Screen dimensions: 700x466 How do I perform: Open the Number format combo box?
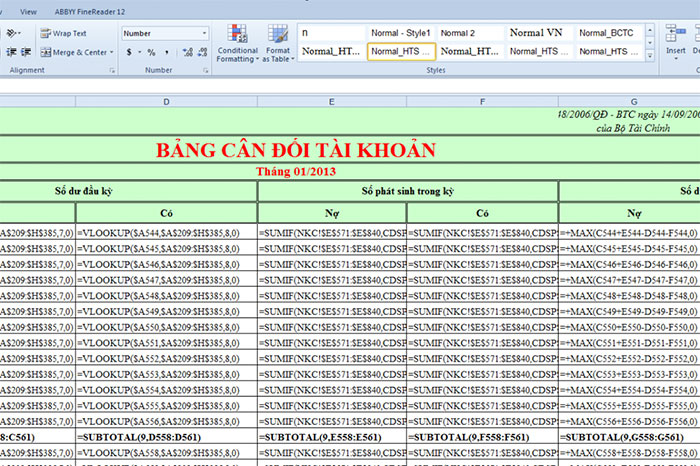pyautogui.click(x=165, y=33)
